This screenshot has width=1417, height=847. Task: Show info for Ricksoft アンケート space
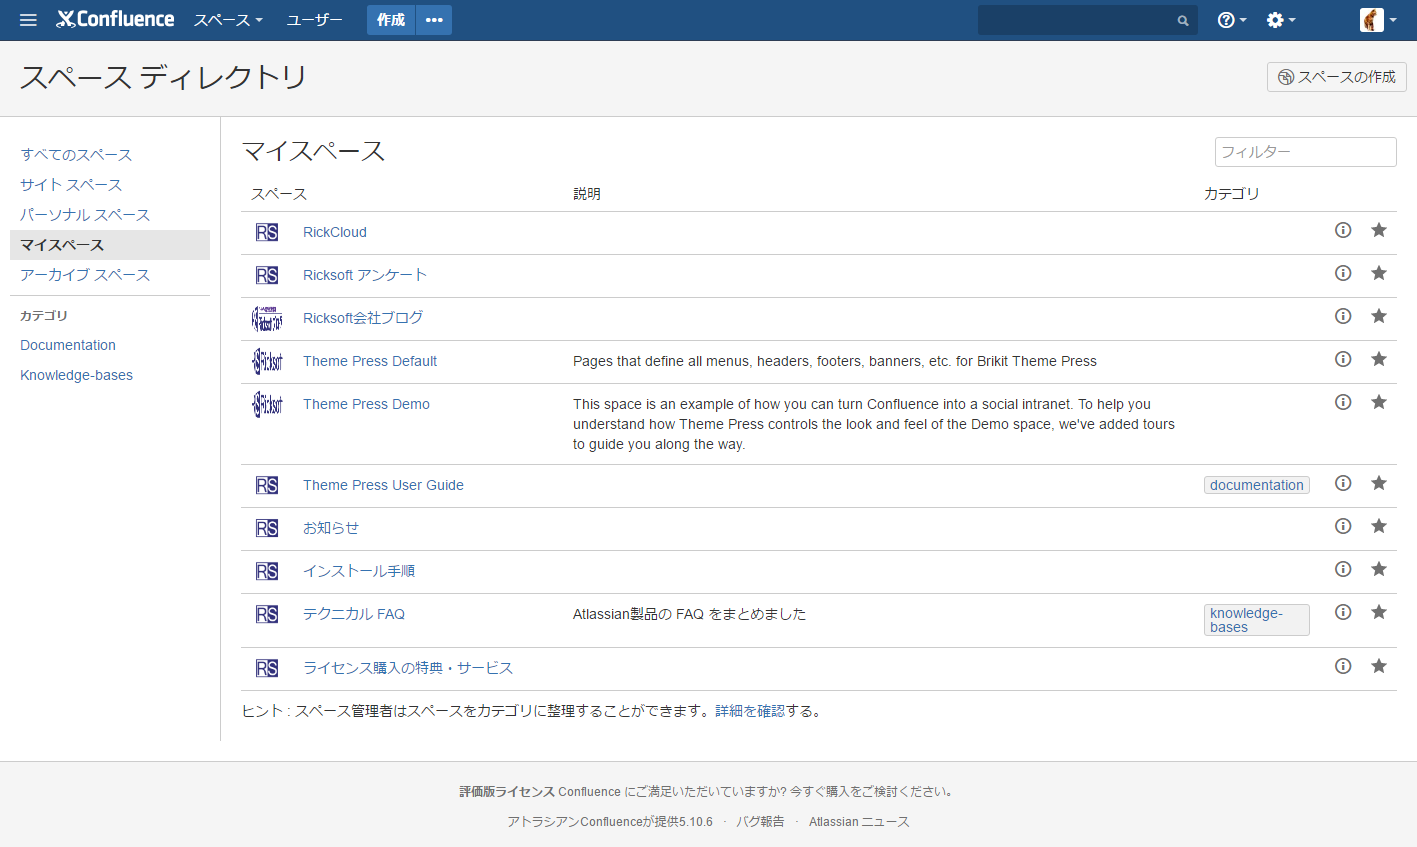click(1343, 273)
